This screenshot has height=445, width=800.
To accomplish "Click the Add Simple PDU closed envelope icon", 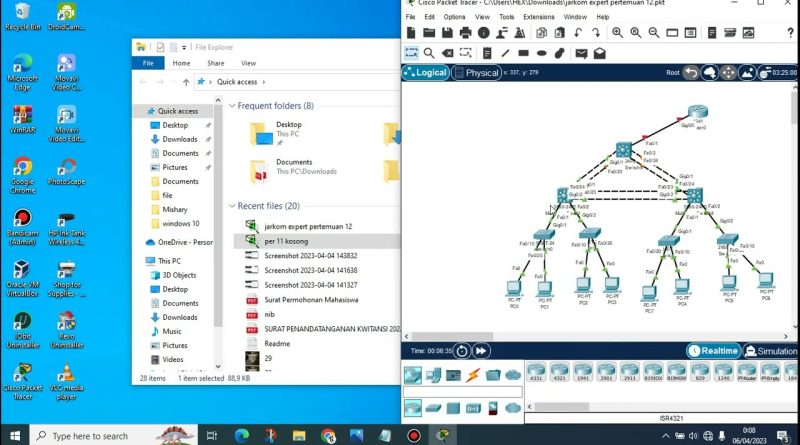I will pyautogui.click(x=581, y=53).
